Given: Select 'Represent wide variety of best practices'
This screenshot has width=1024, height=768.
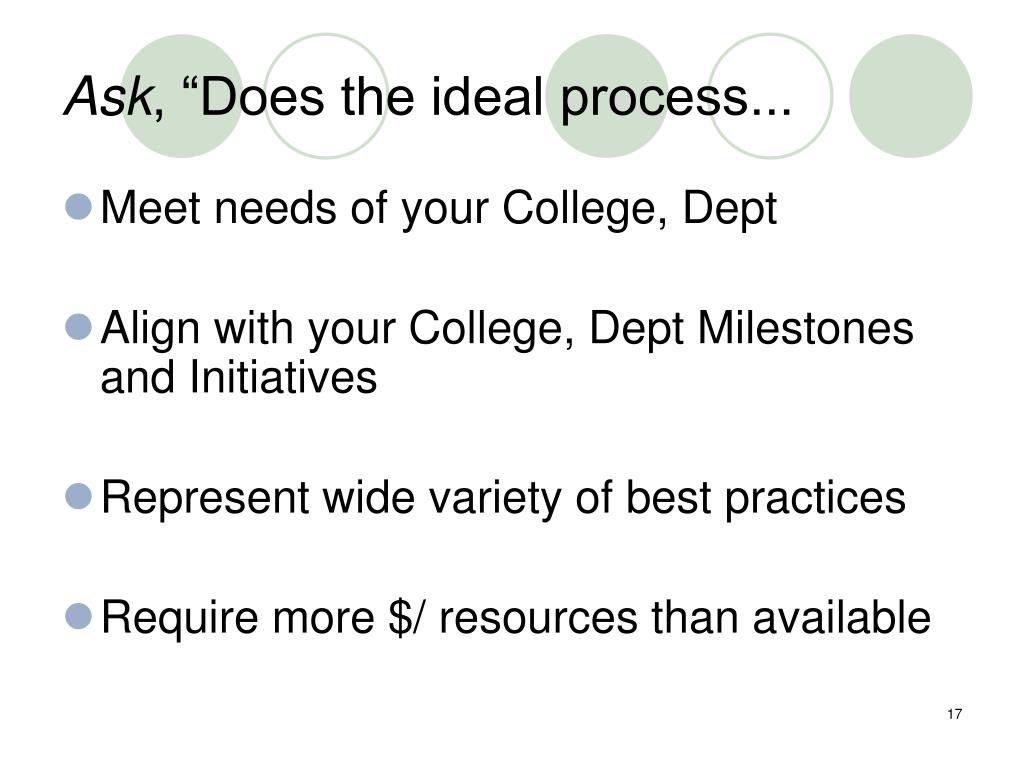Looking at the screenshot, I should pos(504,500).
